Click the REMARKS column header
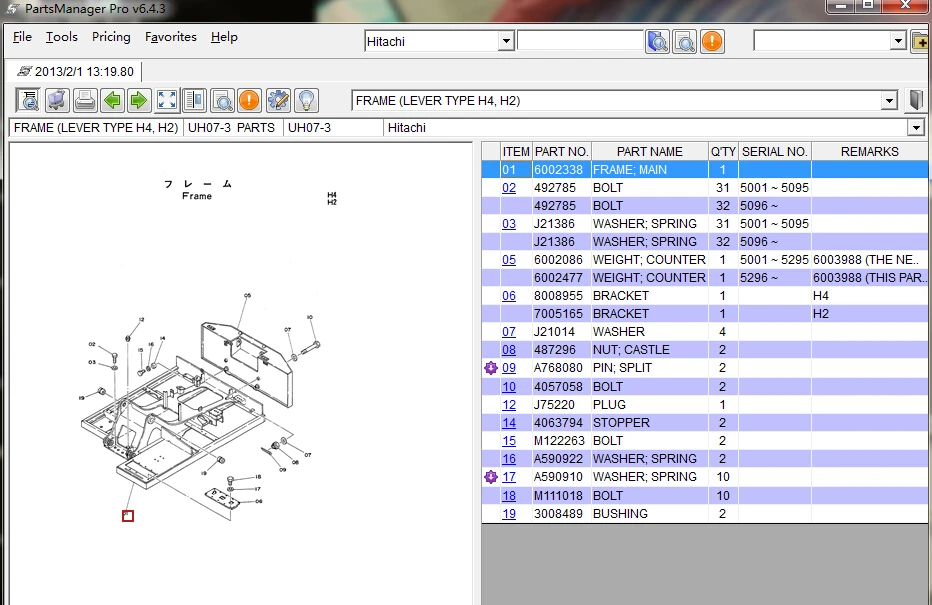 click(x=870, y=152)
